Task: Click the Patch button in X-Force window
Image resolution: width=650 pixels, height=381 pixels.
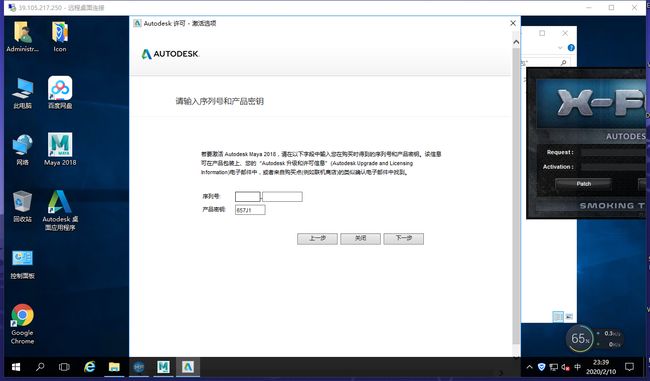Action: click(583, 184)
